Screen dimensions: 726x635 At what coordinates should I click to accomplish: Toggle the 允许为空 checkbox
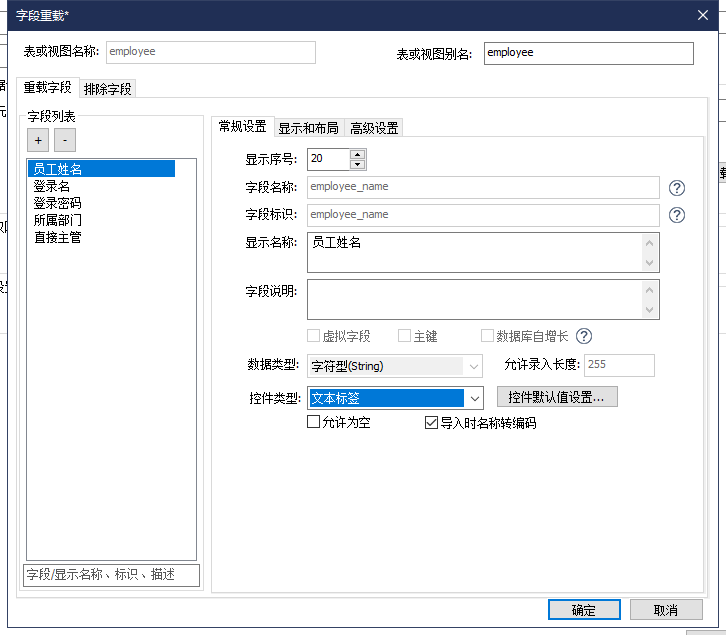(x=314, y=423)
